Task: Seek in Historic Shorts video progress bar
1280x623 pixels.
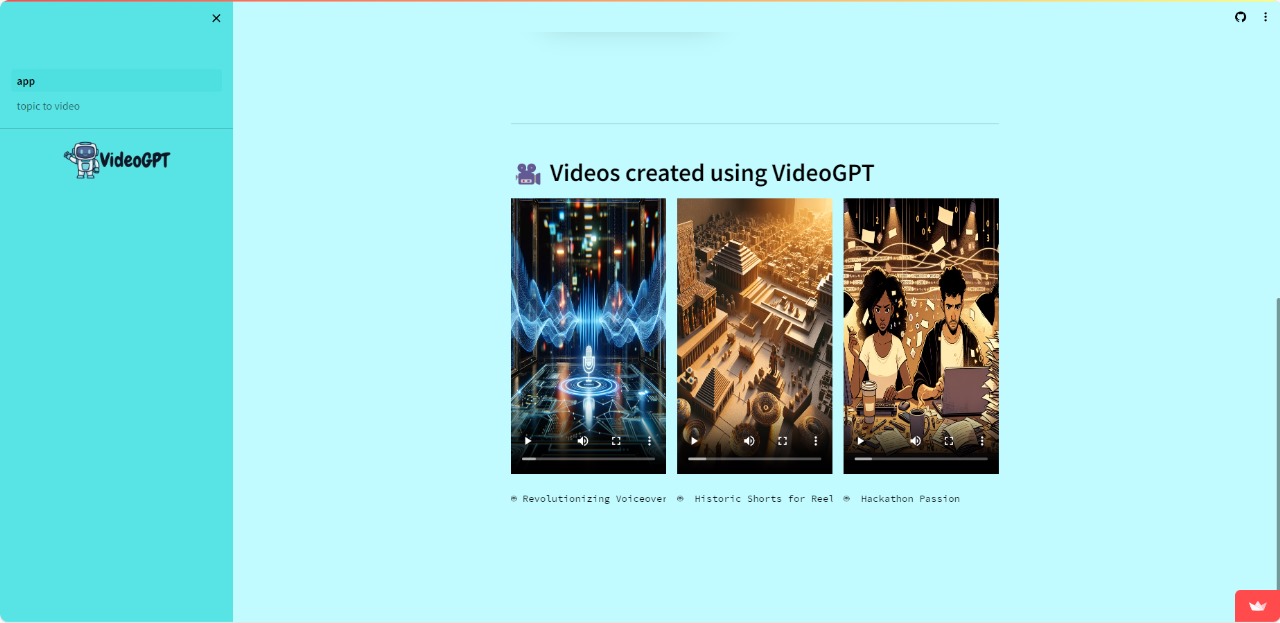Action: click(x=754, y=459)
